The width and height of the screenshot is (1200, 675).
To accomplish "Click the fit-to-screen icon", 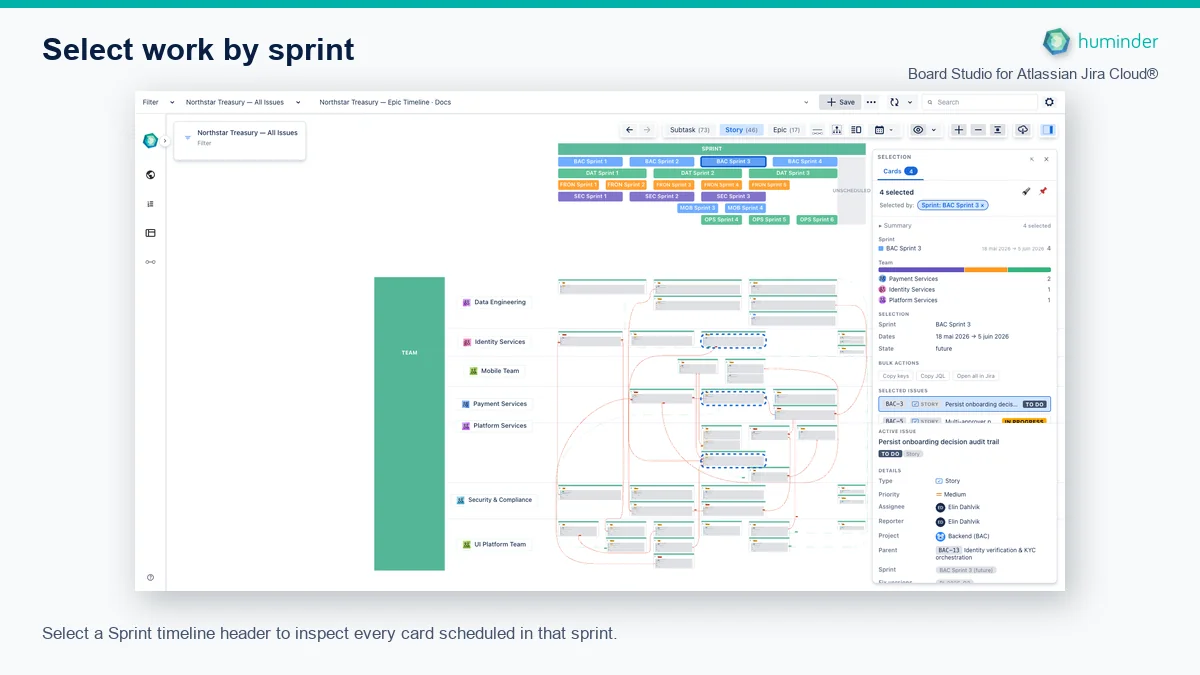I will (x=997, y=130).
